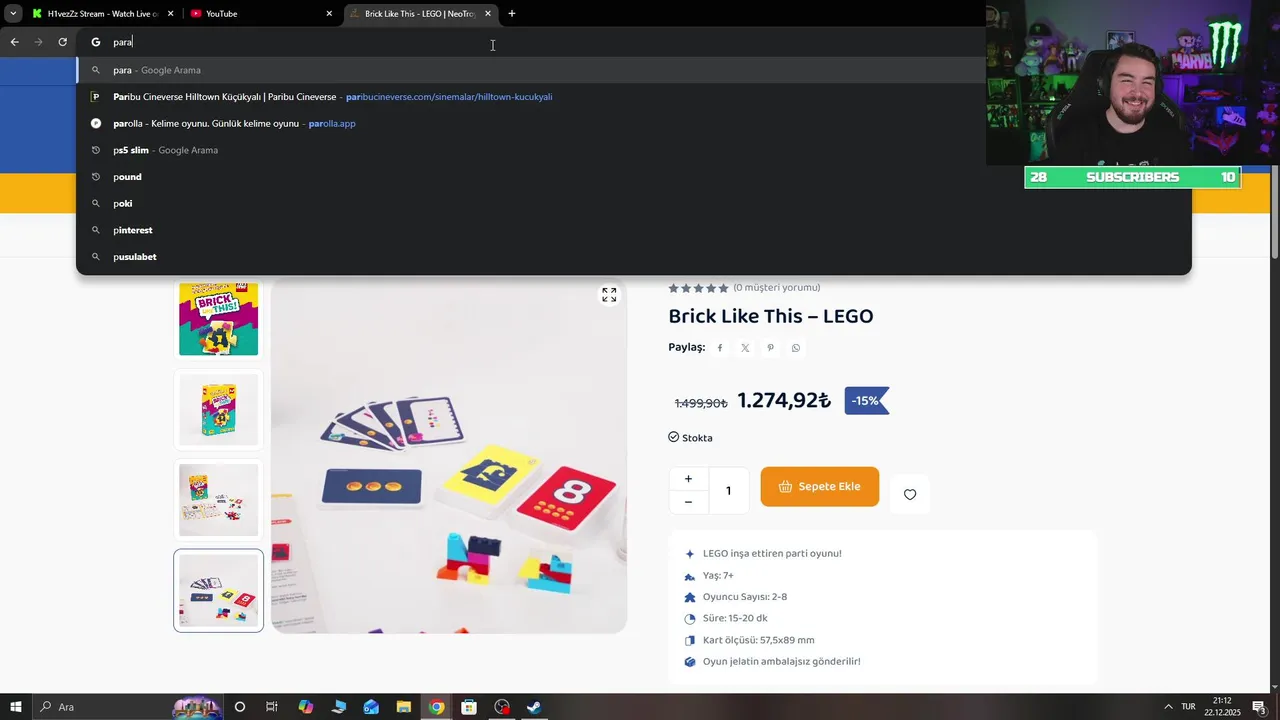Open Google Chrome from the taskbar
Screen dimensions: 1280x720
(437, 707)
